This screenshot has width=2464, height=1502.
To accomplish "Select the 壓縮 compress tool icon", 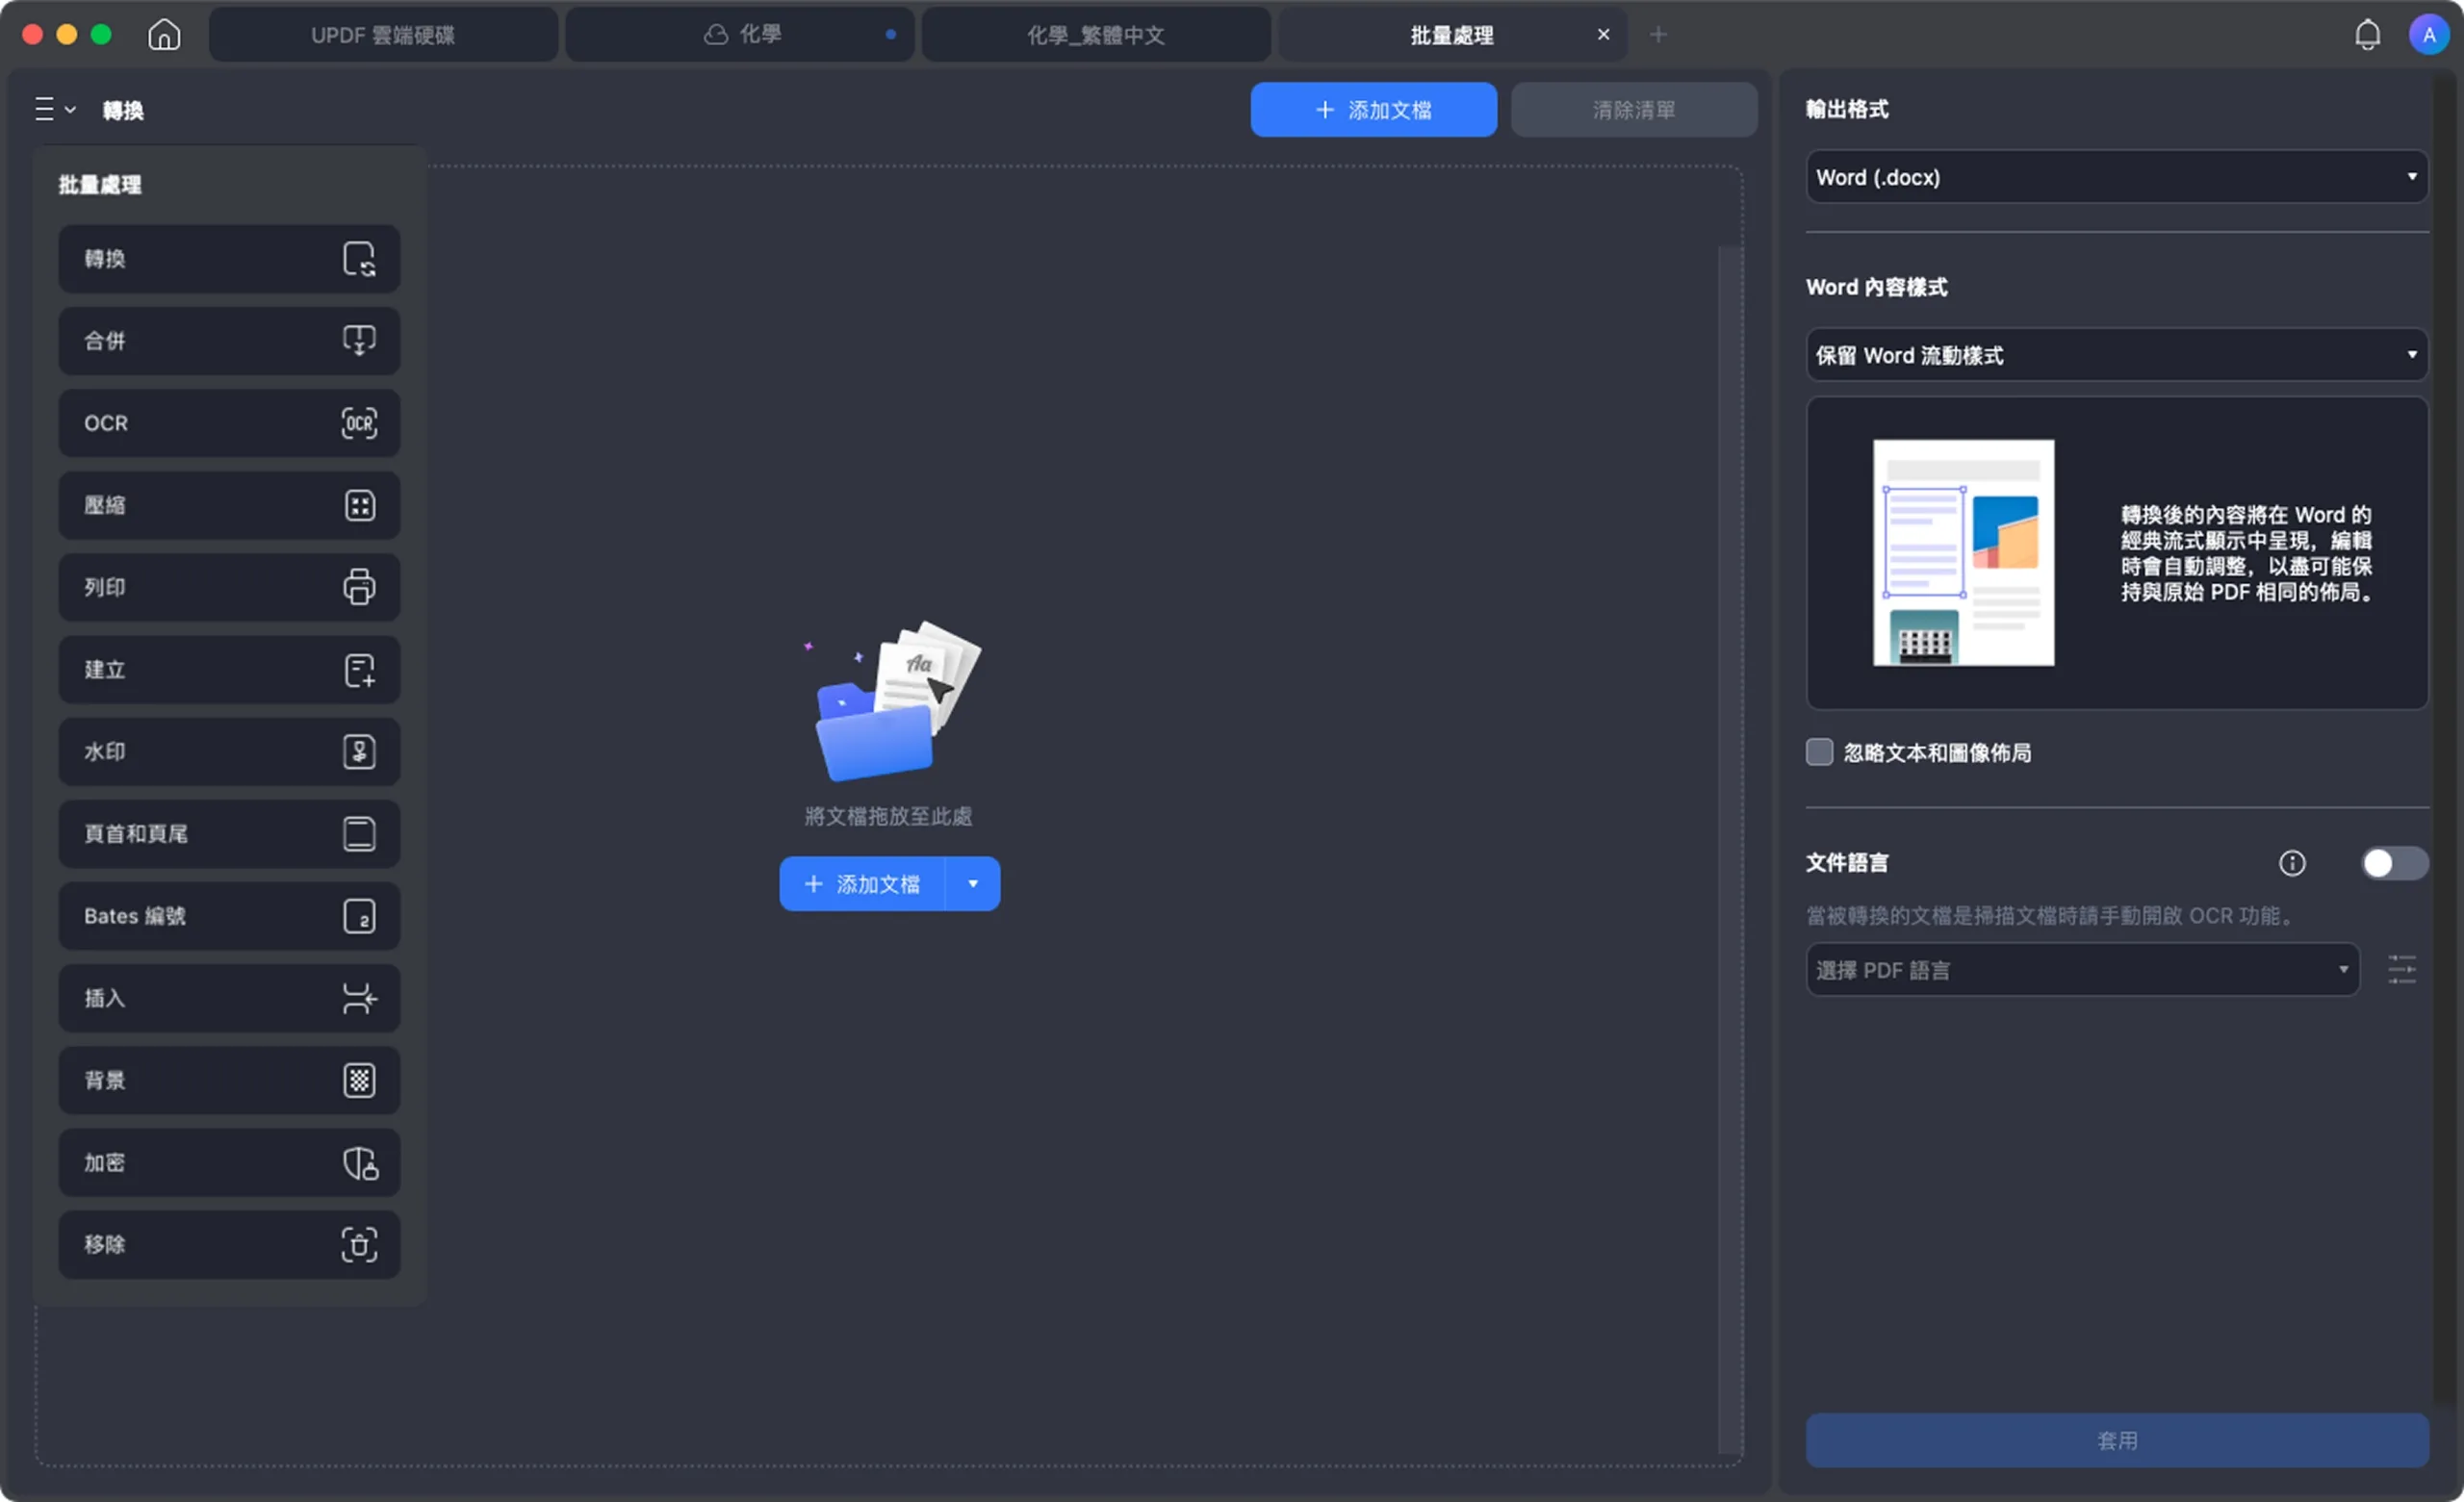I will click(359, 505).
